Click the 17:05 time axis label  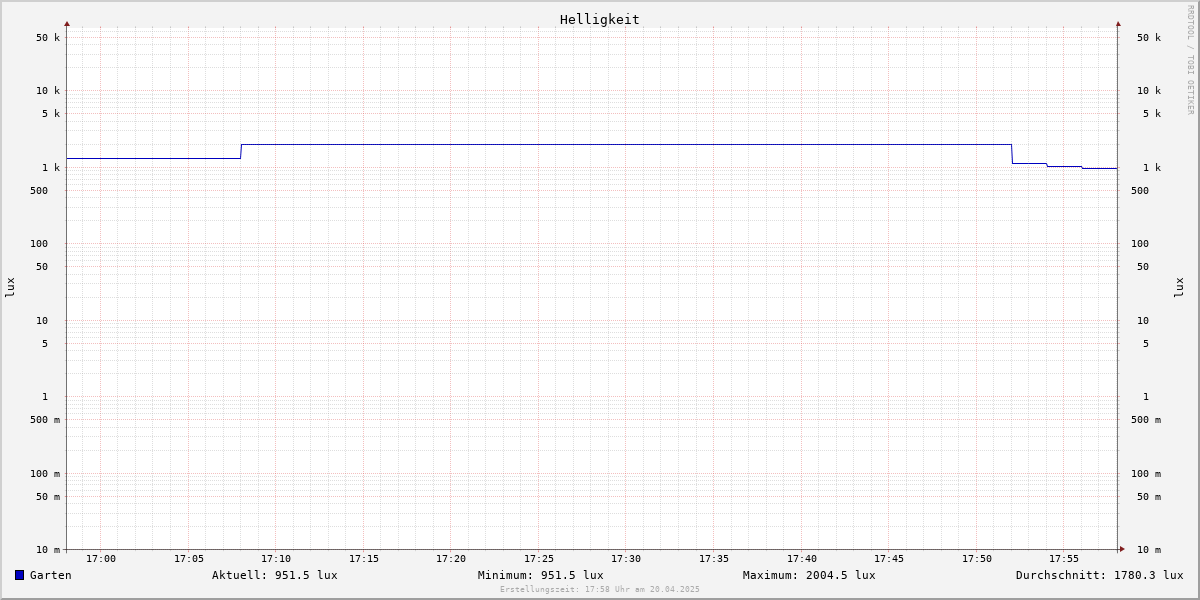tap(189, 559)
